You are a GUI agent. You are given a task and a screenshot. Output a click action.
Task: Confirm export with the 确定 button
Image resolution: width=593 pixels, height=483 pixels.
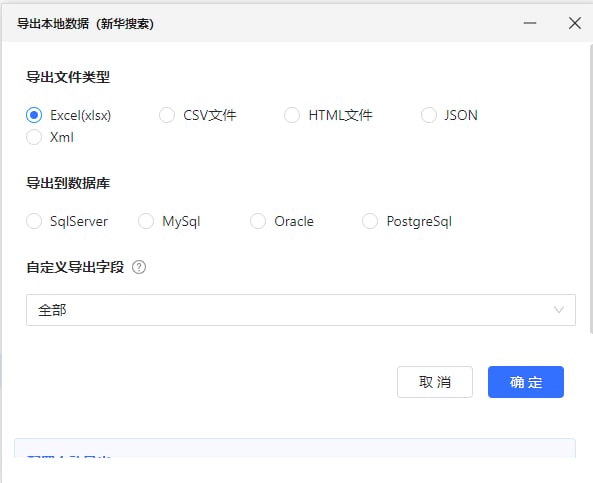526,382
